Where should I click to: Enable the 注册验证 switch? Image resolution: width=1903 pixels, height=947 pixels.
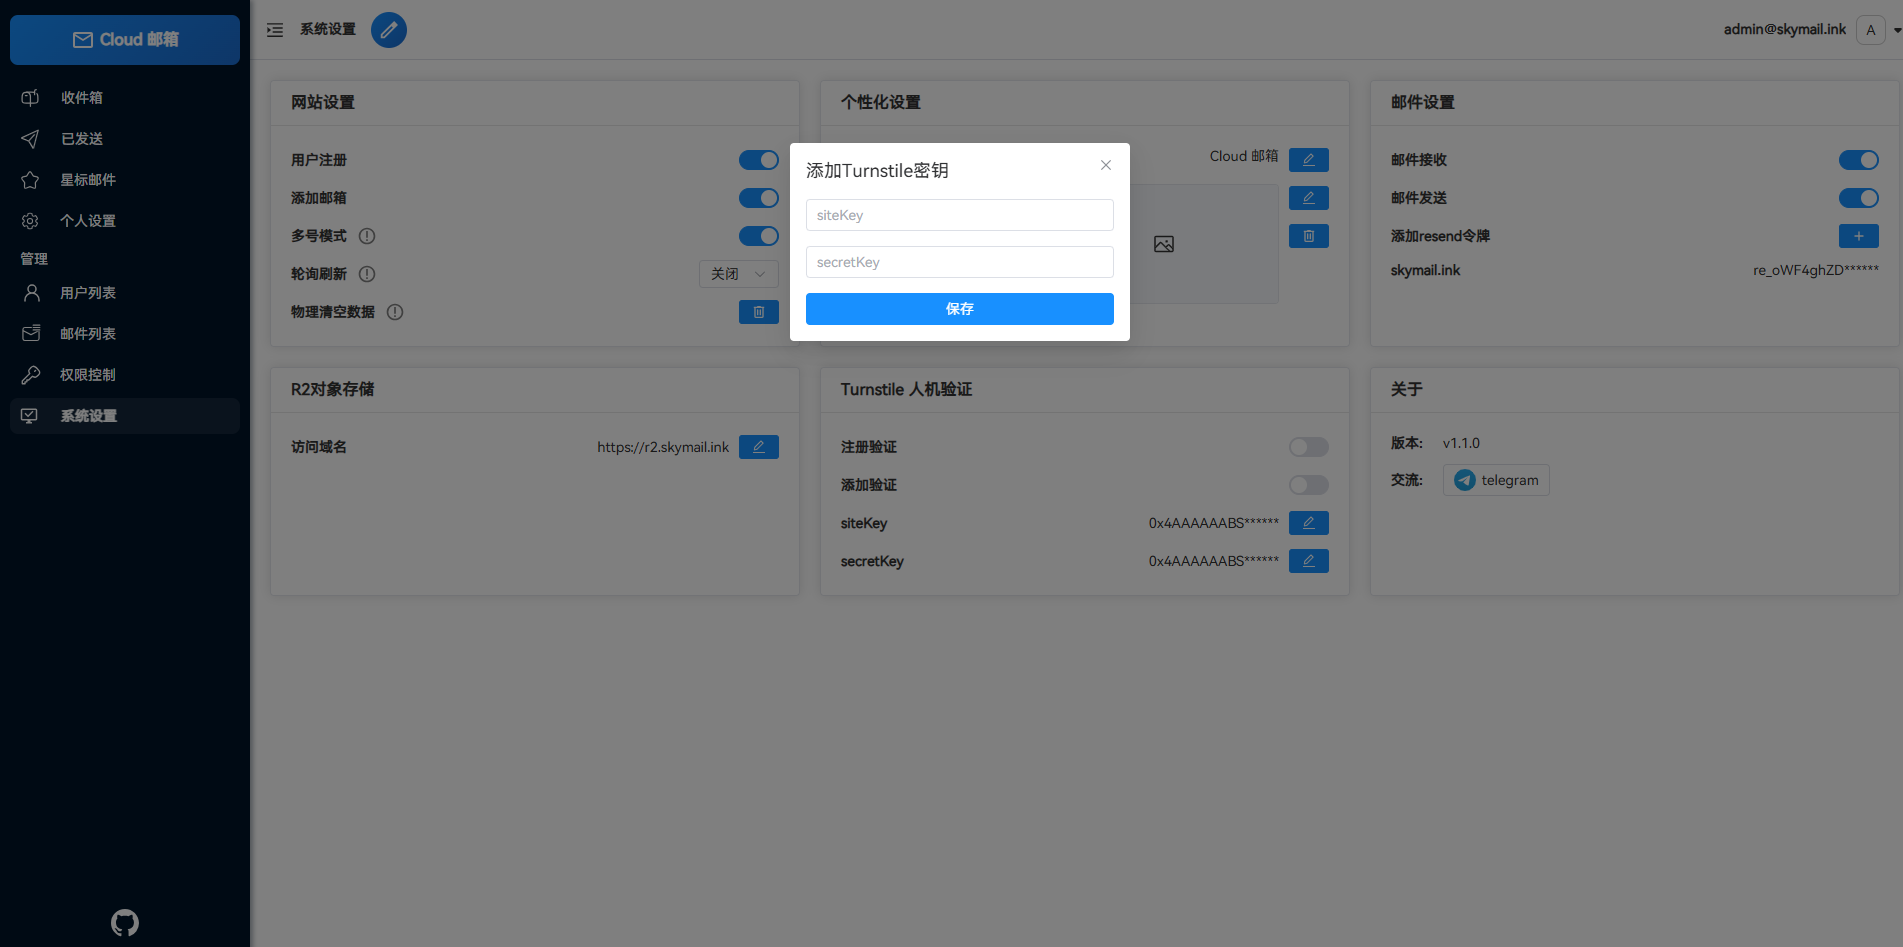point(1308,447)
